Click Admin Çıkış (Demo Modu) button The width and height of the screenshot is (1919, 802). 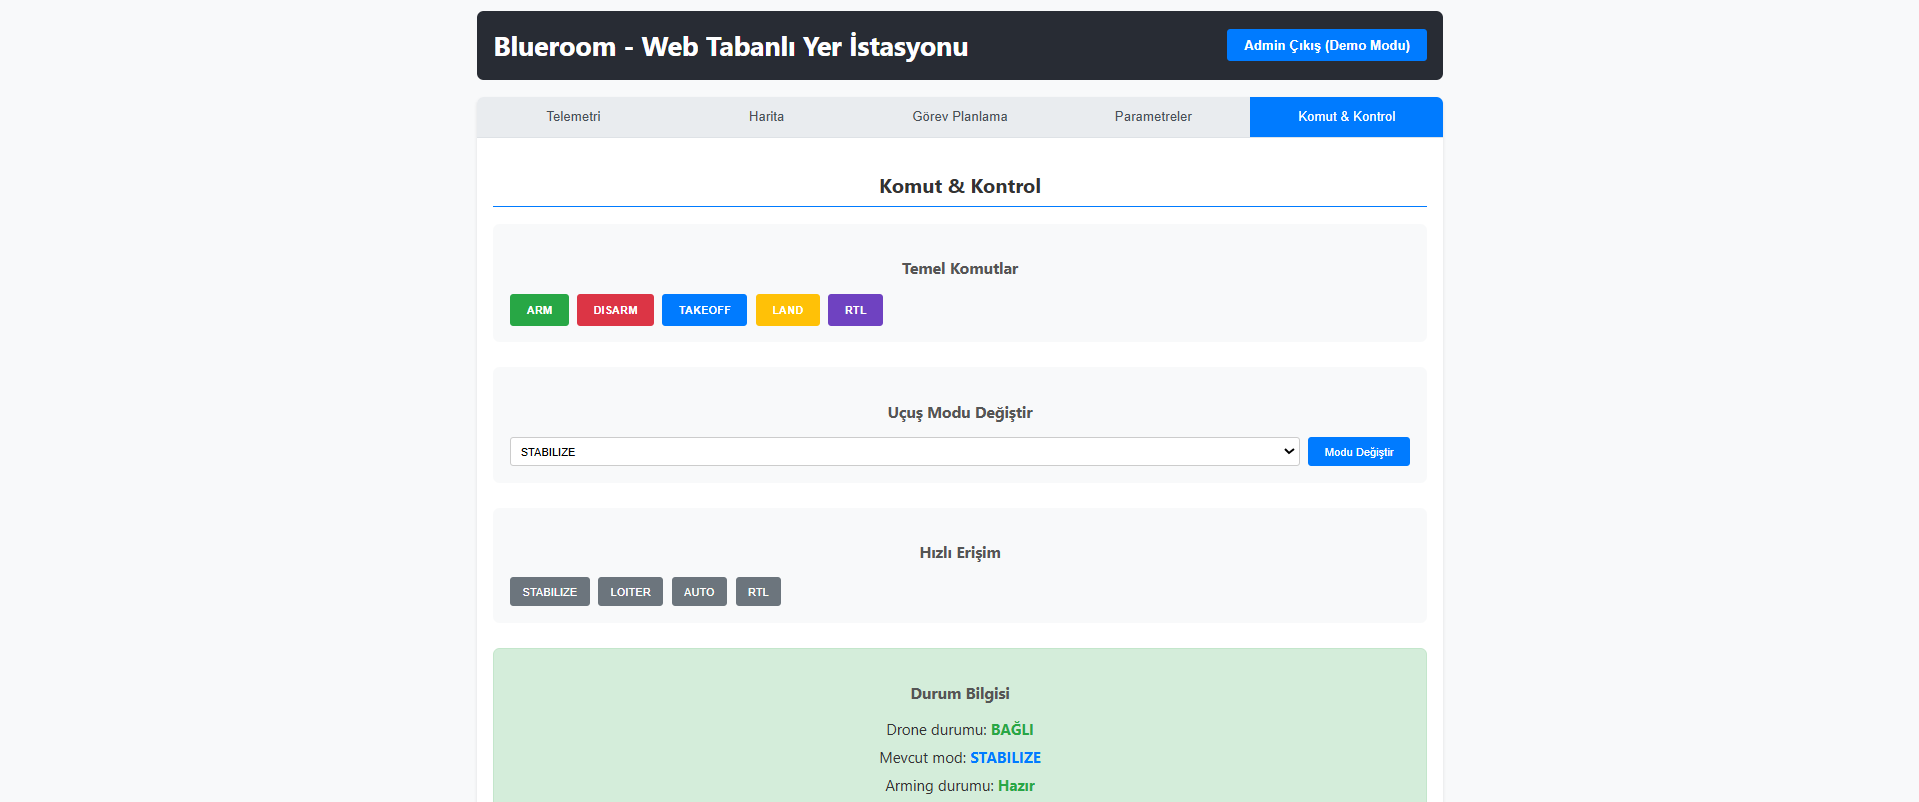(x=1326, y=45)
